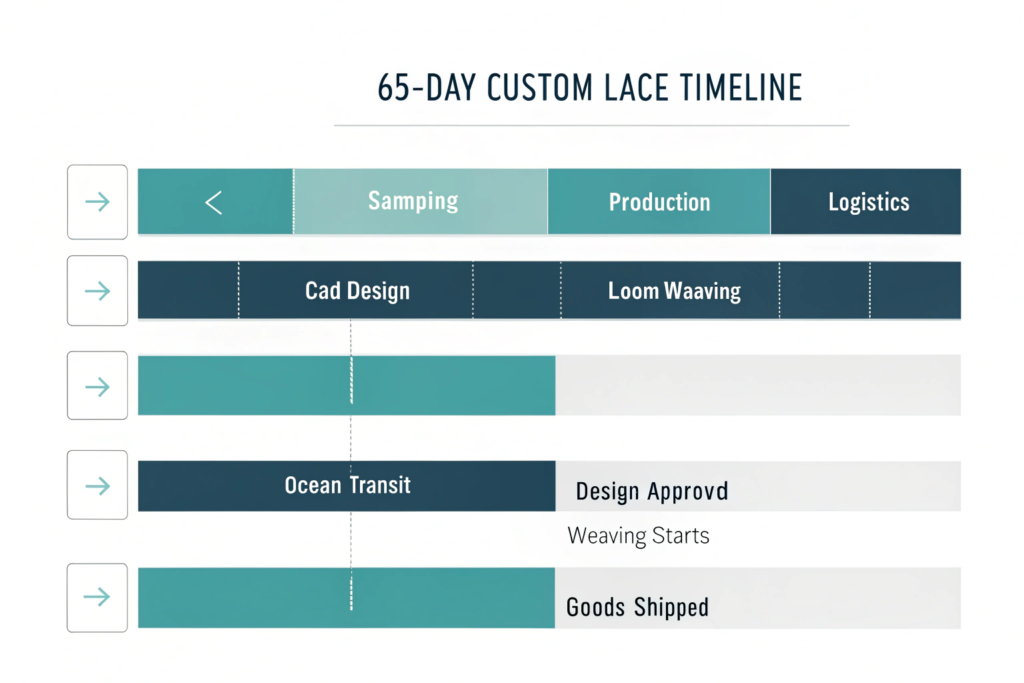Click the Goods Shipped label

[637, 607]
